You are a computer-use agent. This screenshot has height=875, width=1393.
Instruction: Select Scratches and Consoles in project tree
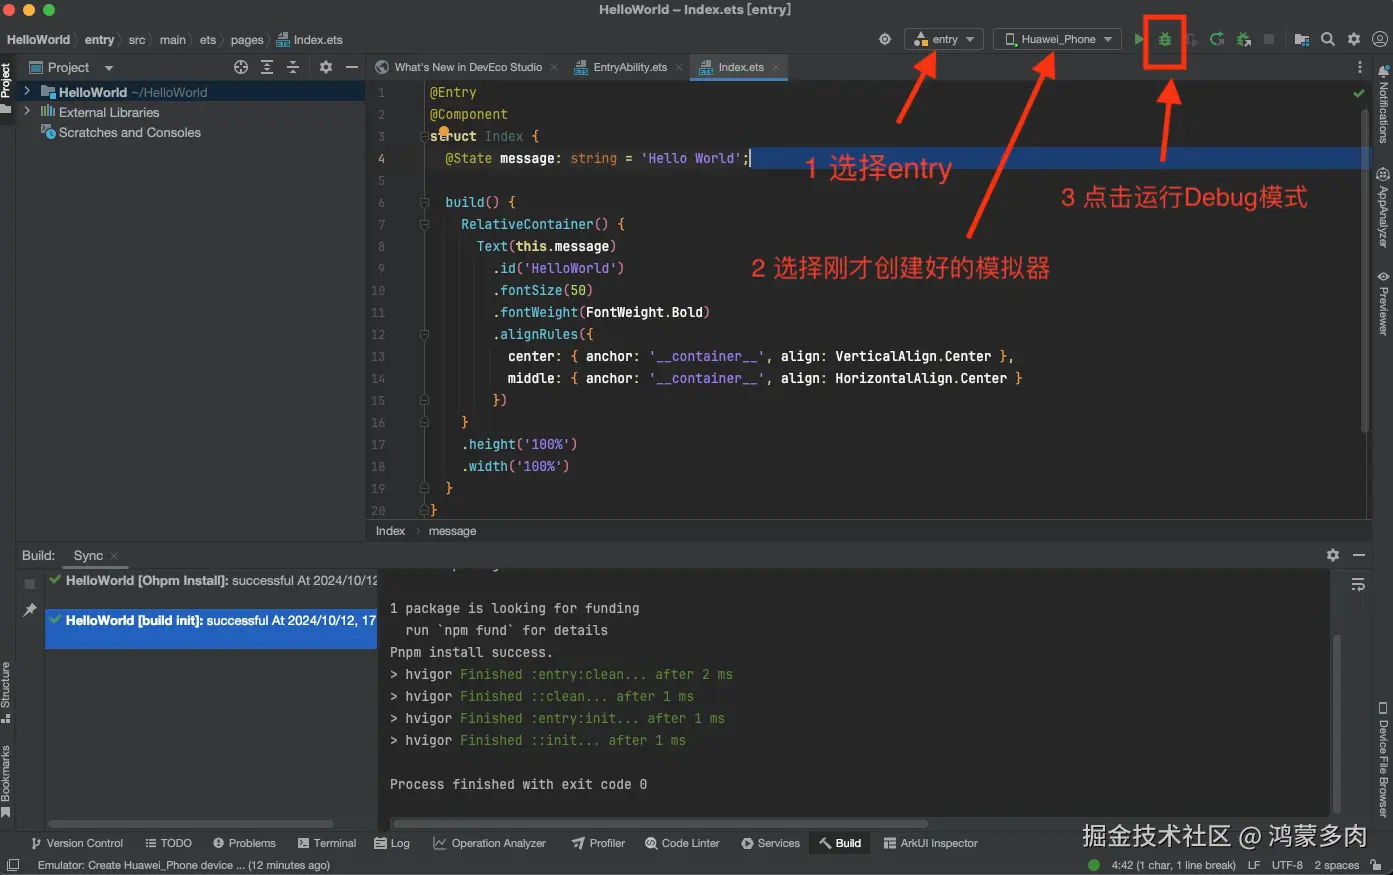120,132
